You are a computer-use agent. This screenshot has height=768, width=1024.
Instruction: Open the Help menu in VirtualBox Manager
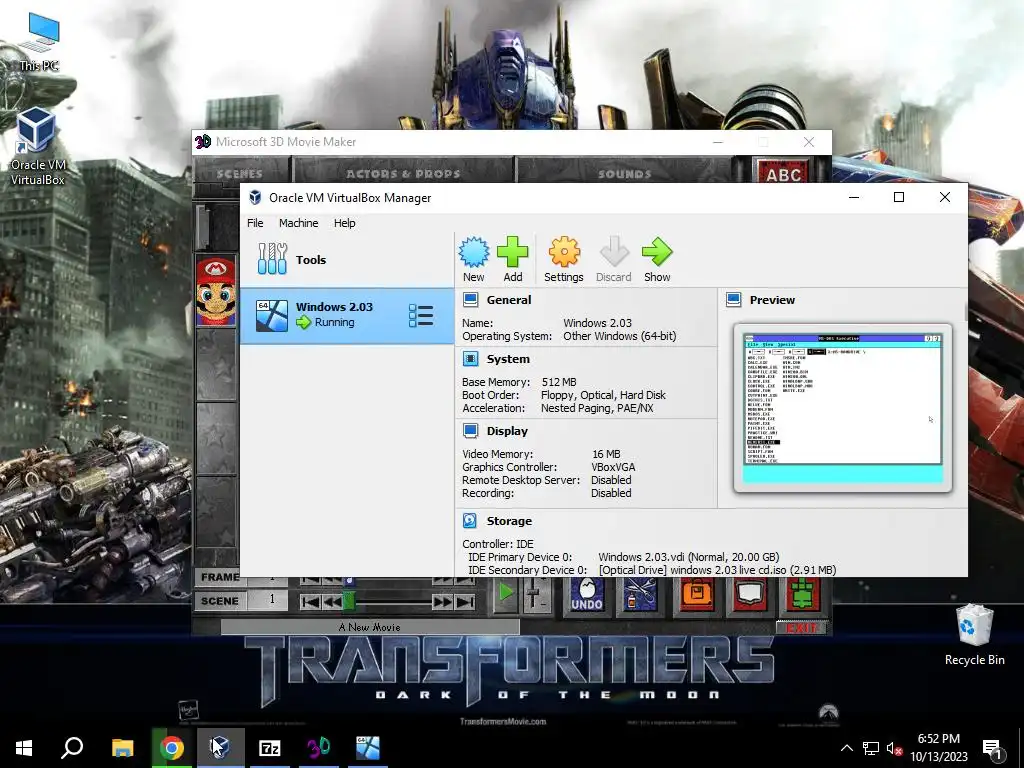[344, 223]
